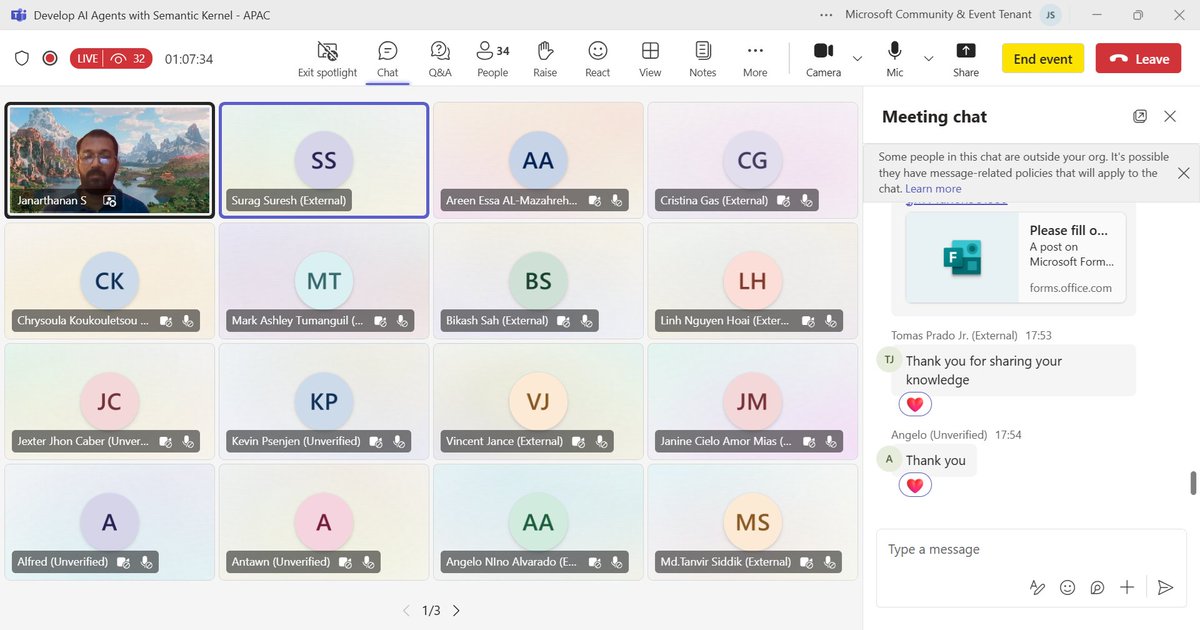This screenshot has width=1200, height=630.
Task: Select Janarthanan S video tile
Action: tap(109, 160)
